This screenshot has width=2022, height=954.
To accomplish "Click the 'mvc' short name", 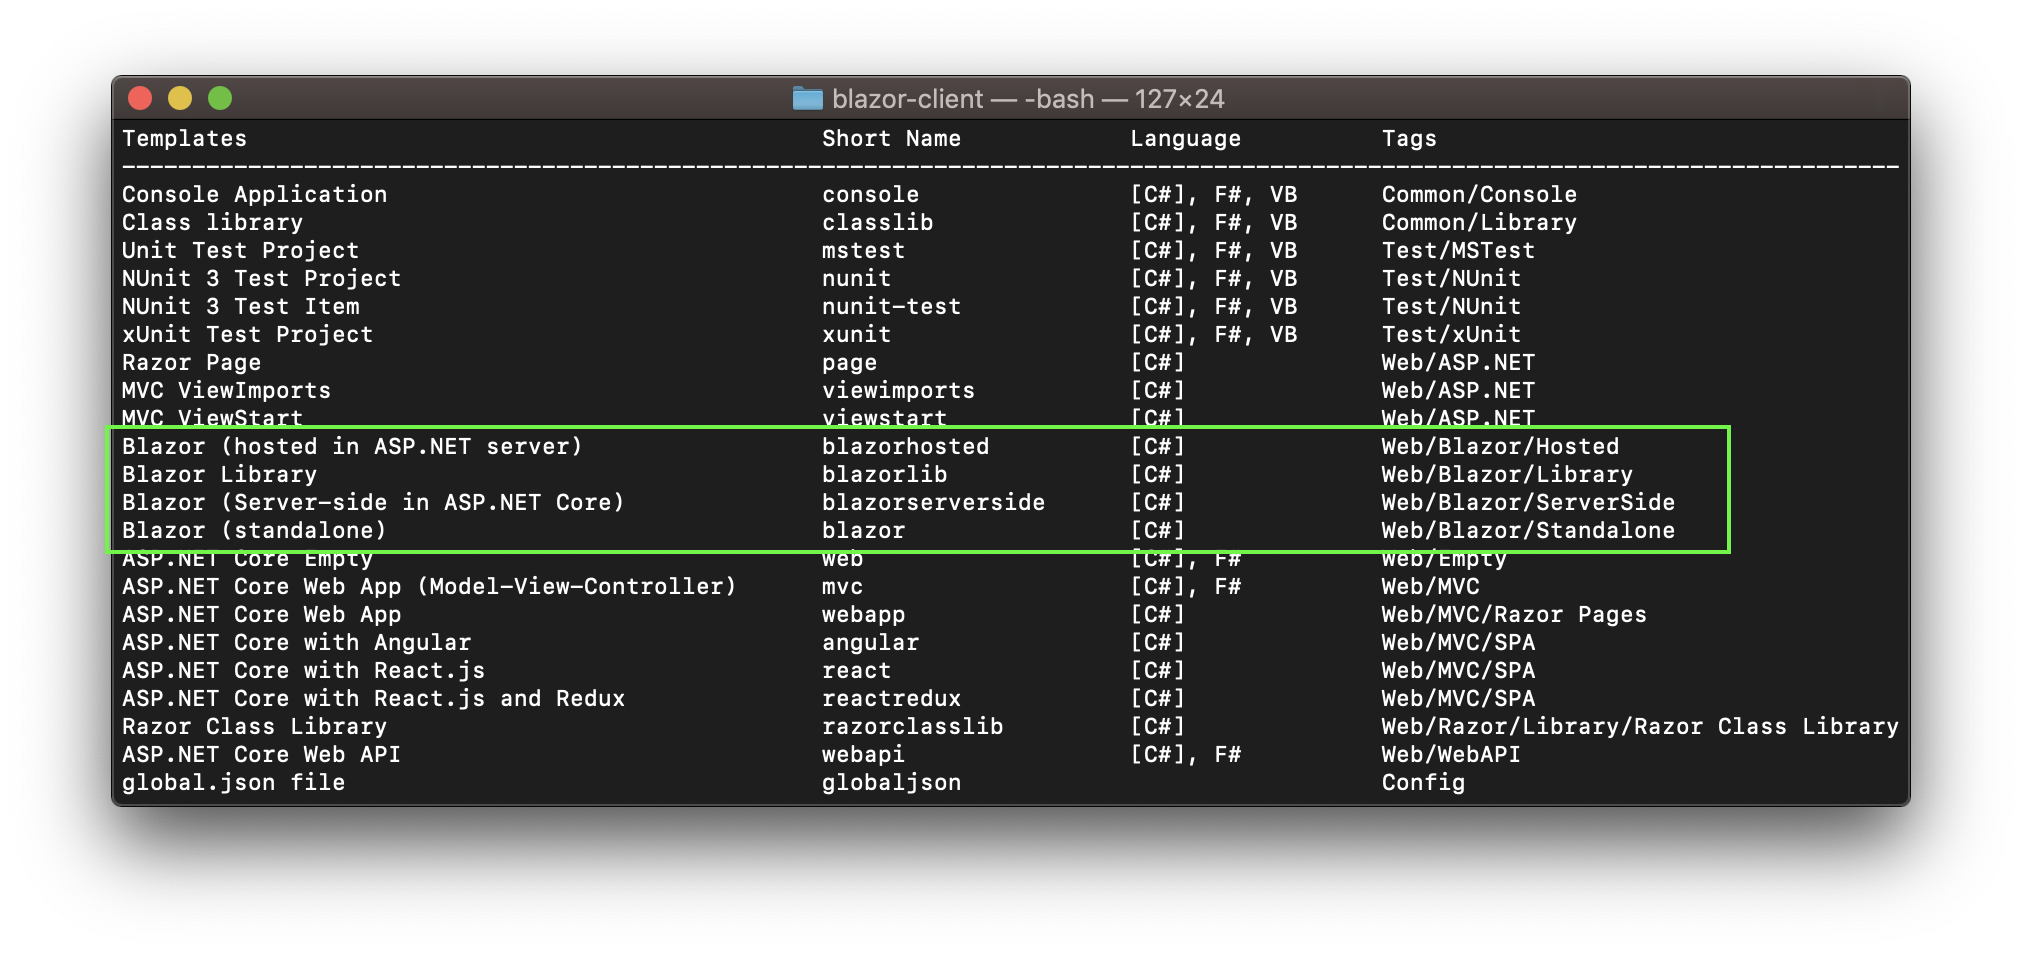I will tap(843, 587).
